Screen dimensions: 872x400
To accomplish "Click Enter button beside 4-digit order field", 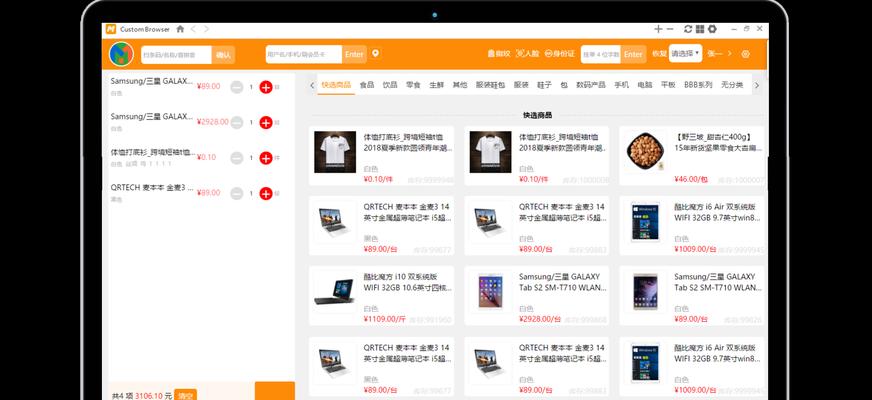I will pyautogui.click(x=633, y=54).
